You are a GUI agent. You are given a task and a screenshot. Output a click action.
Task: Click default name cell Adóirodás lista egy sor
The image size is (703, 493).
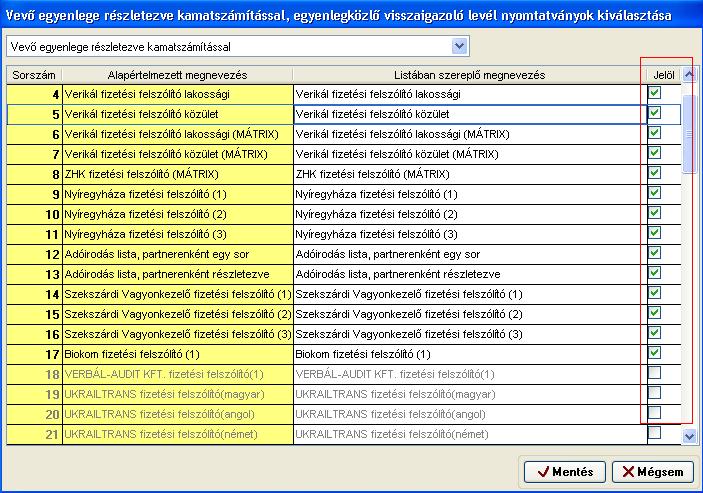click(x=178, y=254)
